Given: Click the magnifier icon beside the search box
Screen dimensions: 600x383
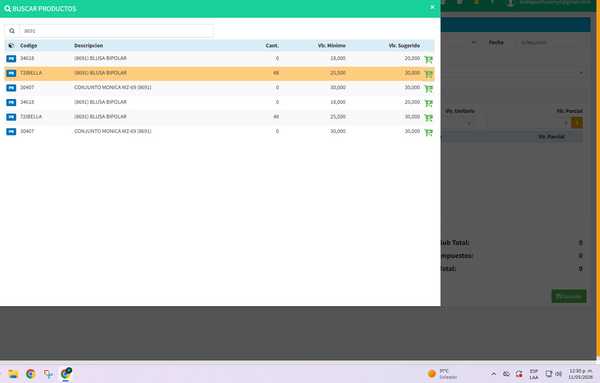Looking at the screenshot, I should pyautogui.click(x=12, y=31).
